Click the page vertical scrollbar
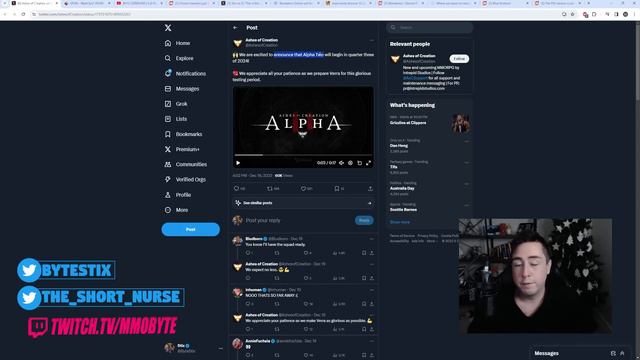640x360 pixels. (638, 61)
